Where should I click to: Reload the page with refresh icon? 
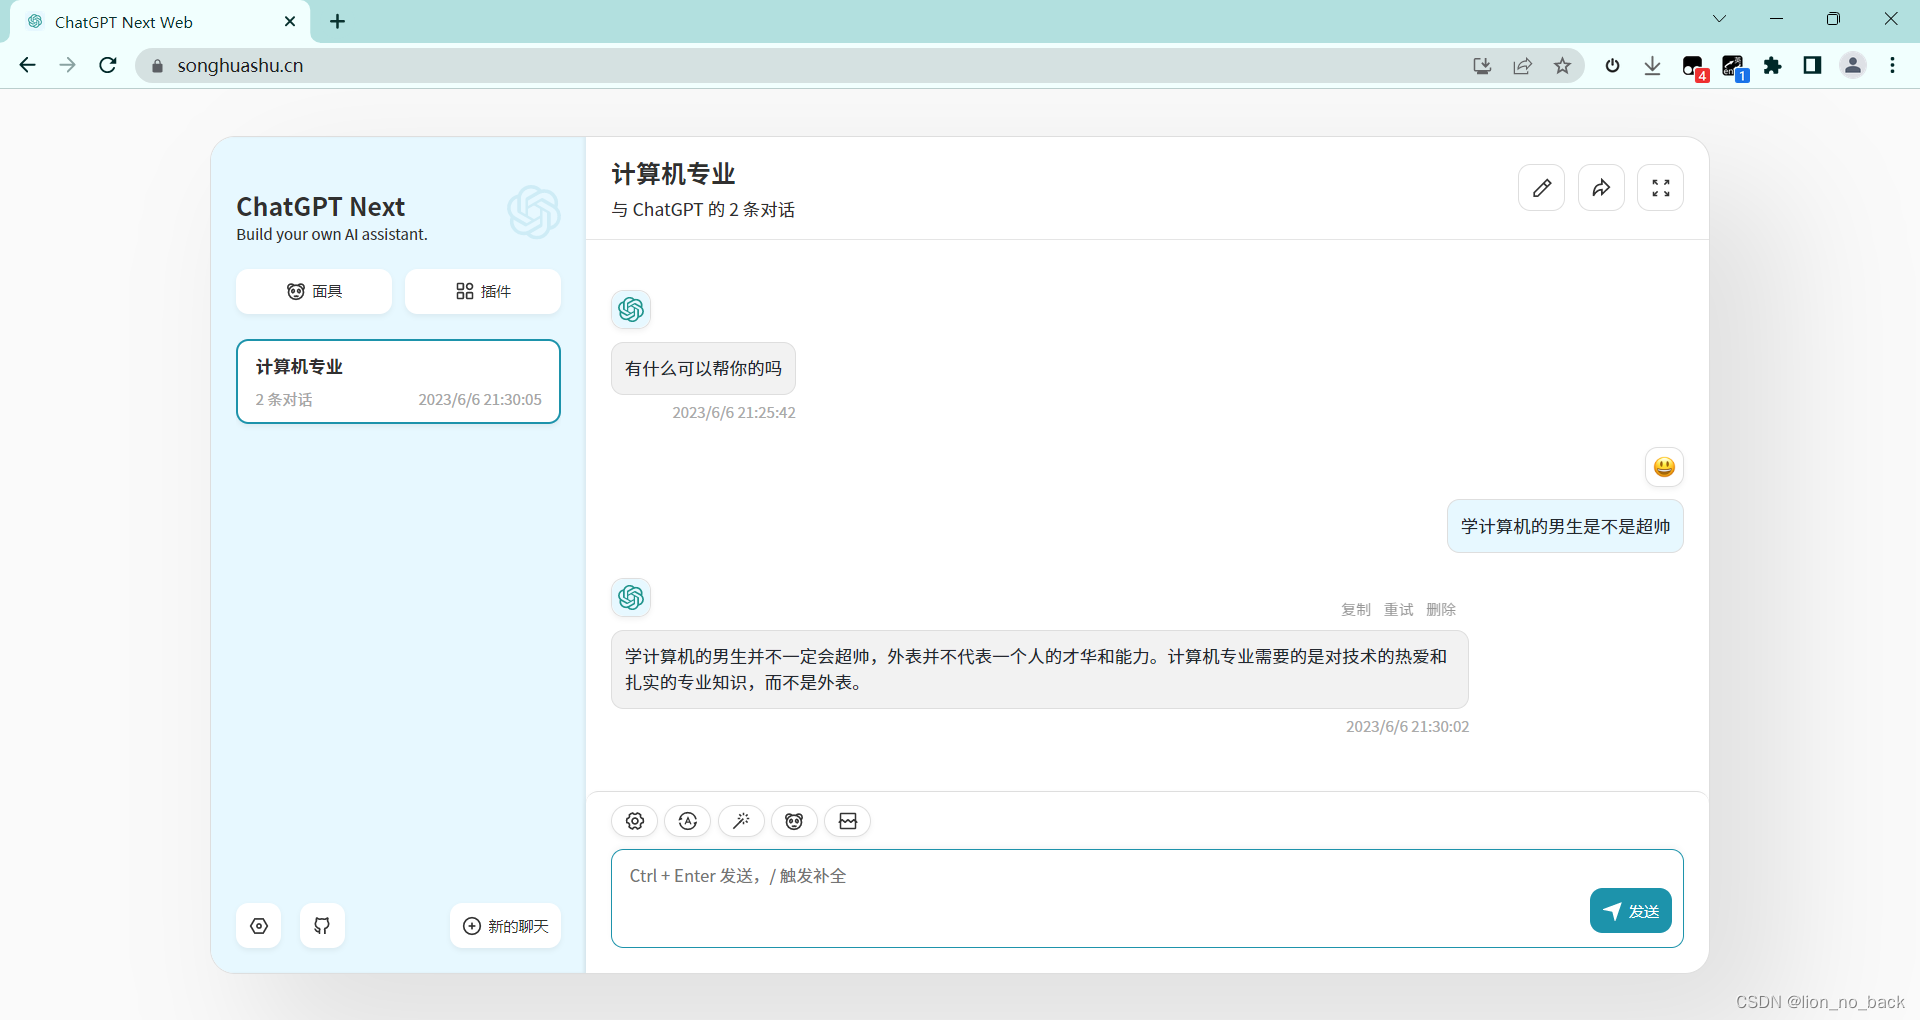tap(108, 65)
